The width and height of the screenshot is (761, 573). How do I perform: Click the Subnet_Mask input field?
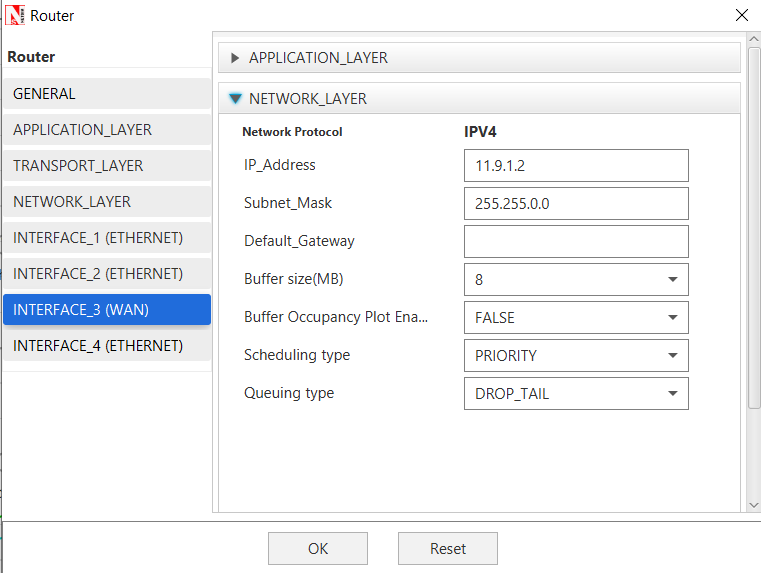coord(576,203)
